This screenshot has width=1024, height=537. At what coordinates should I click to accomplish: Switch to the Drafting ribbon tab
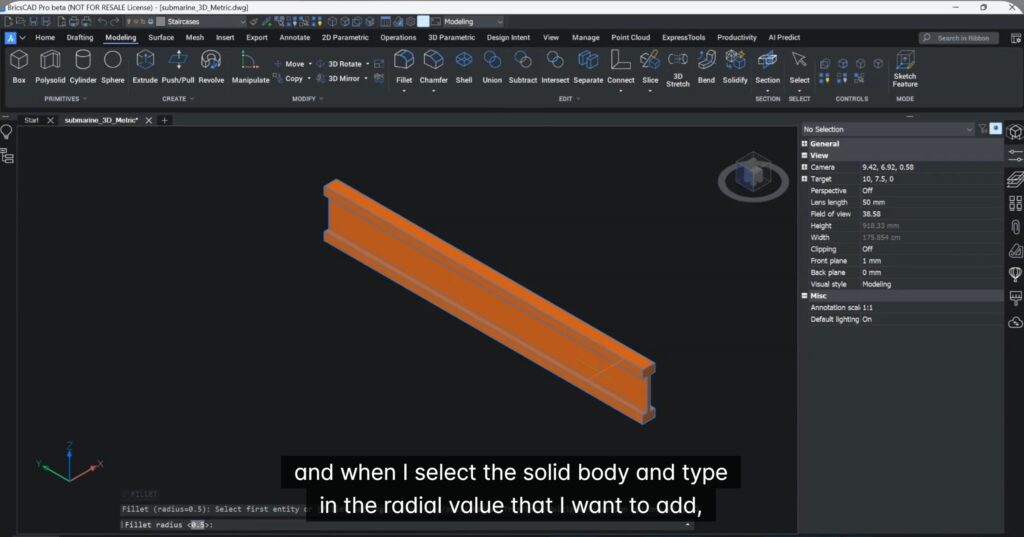point(80,38)
